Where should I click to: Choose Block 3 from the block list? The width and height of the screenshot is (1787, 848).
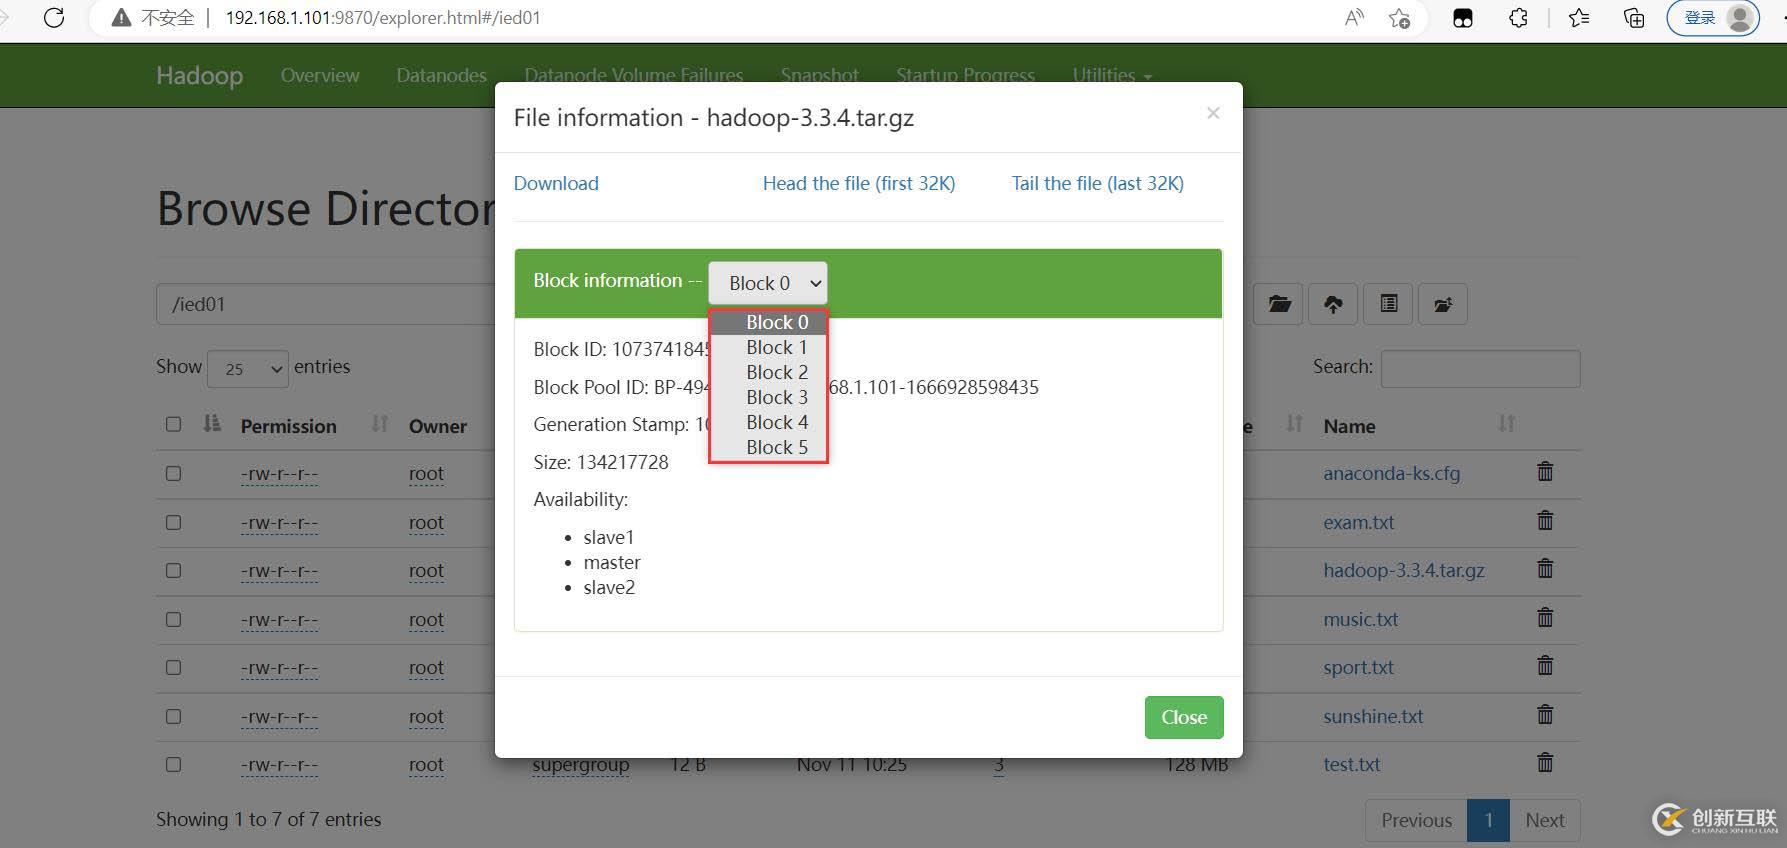click(x=769, y=397)
